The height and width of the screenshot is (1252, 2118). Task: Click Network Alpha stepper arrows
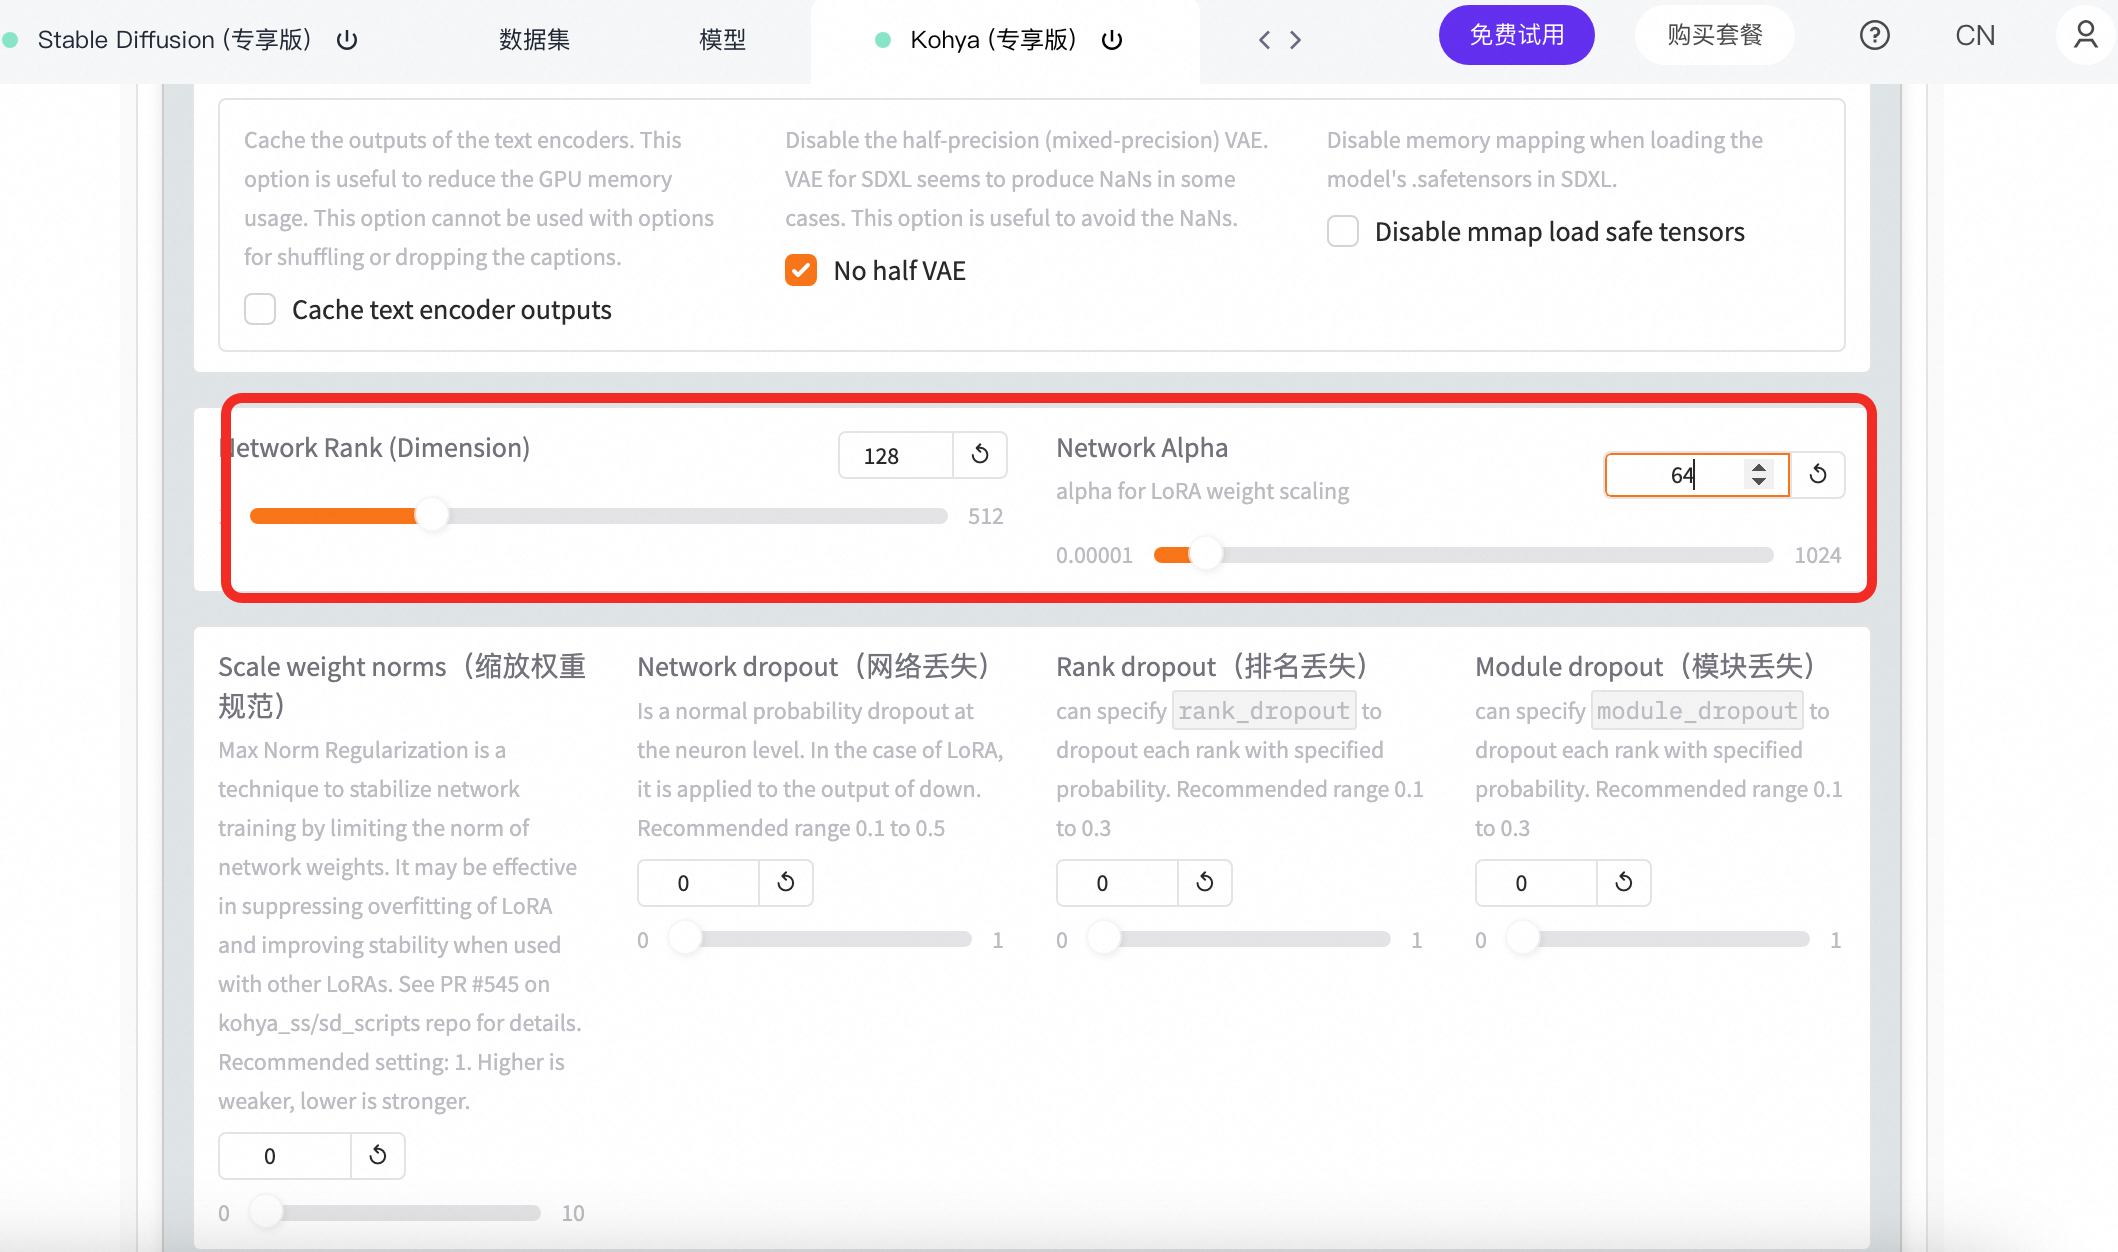(1758, 474)
